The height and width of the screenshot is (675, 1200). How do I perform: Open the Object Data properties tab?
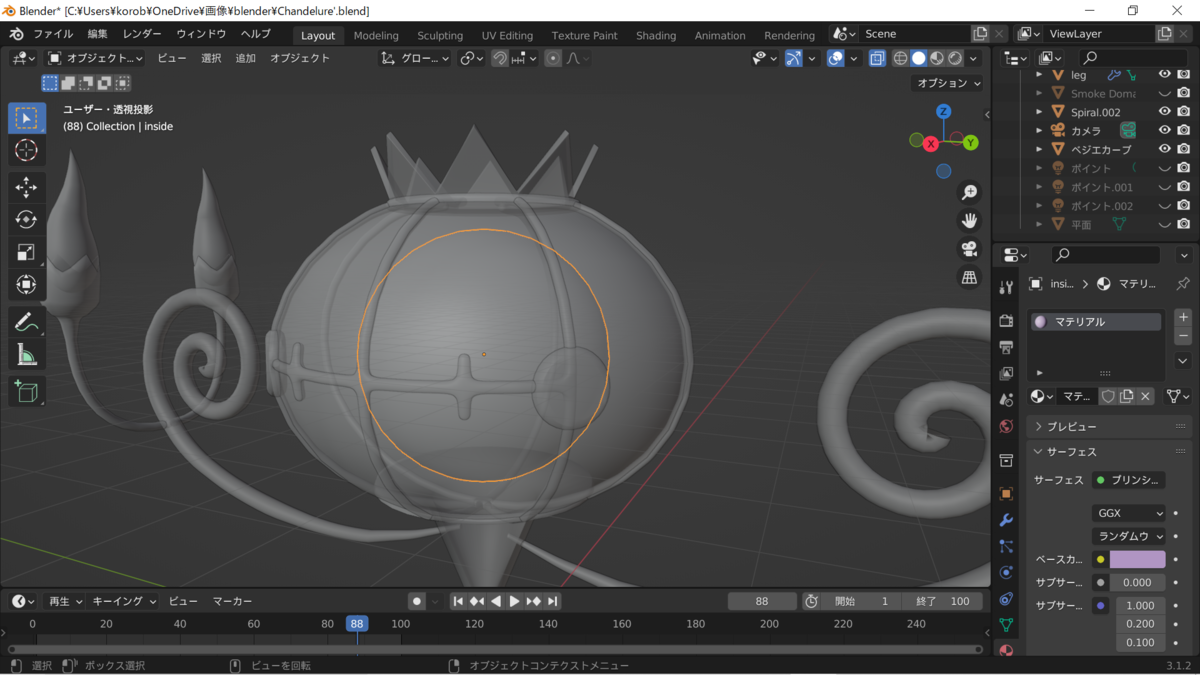(1006, 625)
